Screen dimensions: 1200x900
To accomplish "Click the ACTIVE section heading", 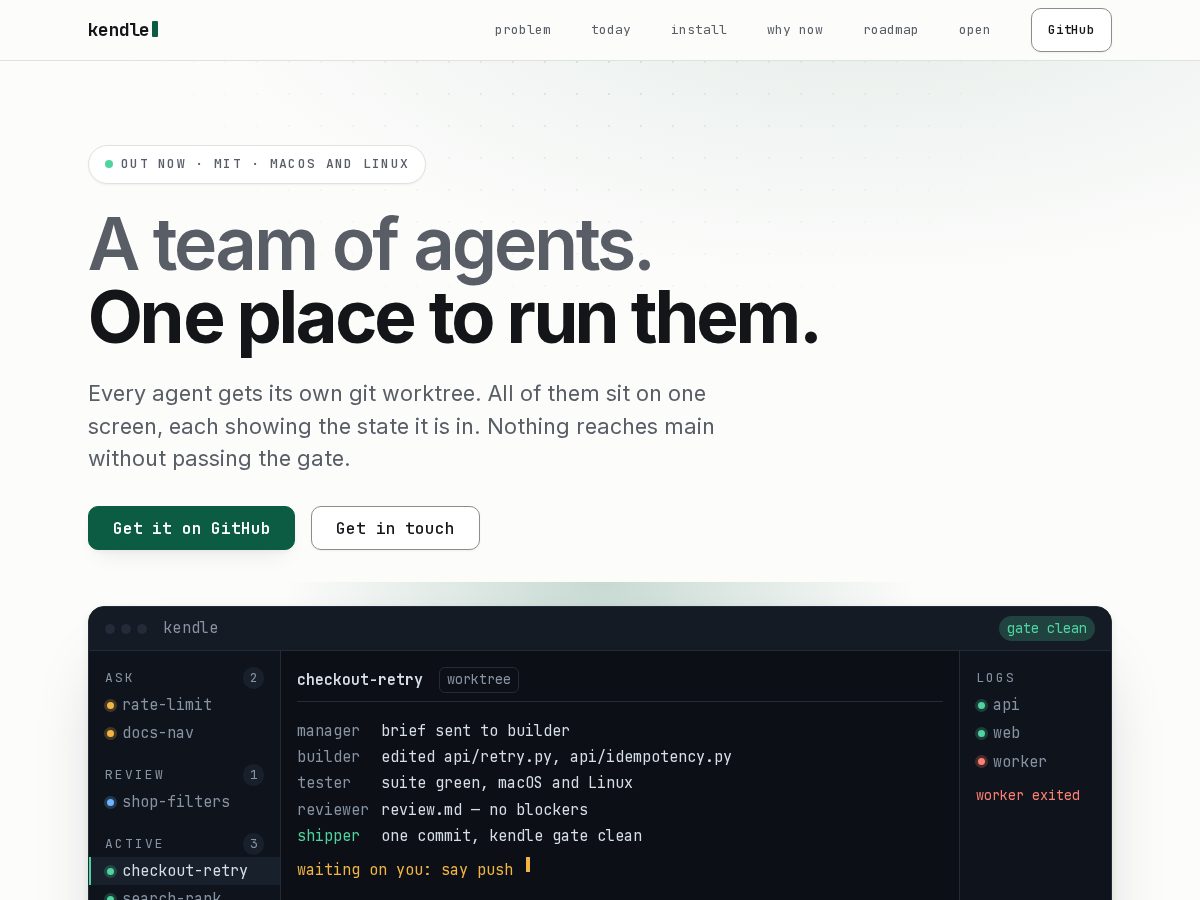I will 134,844.
